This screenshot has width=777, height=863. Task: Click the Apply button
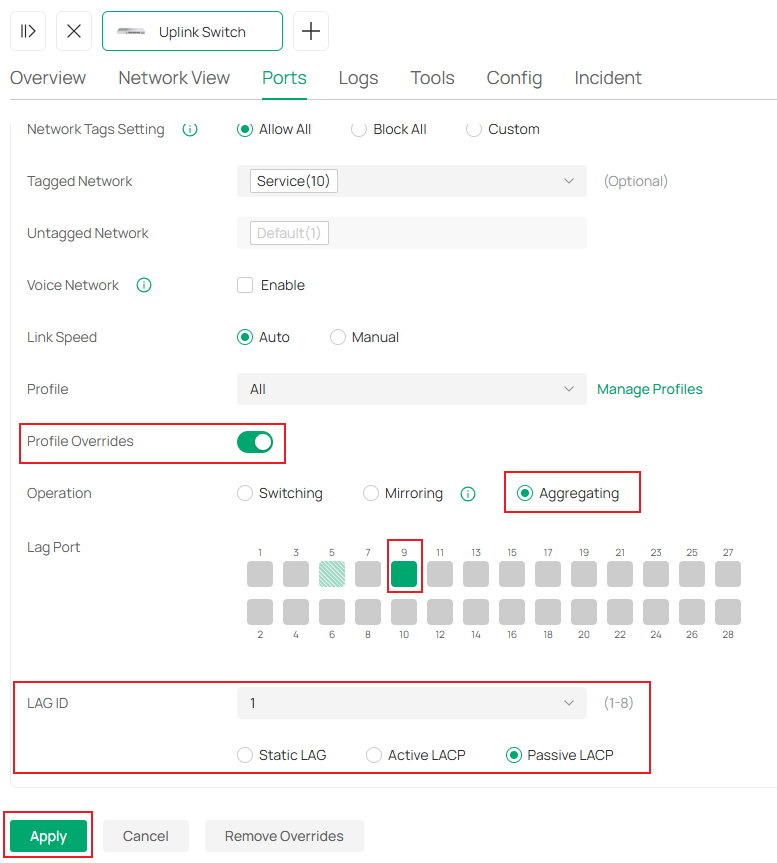tap(48, 836)
